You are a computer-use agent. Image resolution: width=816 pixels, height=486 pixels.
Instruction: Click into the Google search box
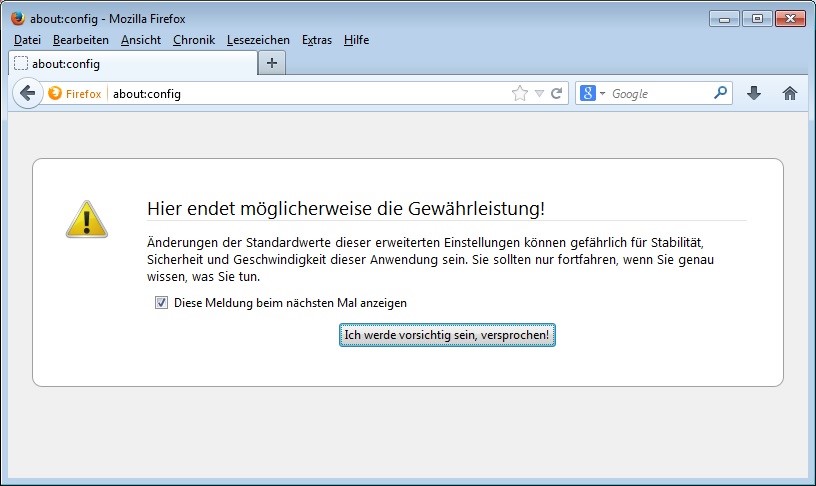coord(660,93)
